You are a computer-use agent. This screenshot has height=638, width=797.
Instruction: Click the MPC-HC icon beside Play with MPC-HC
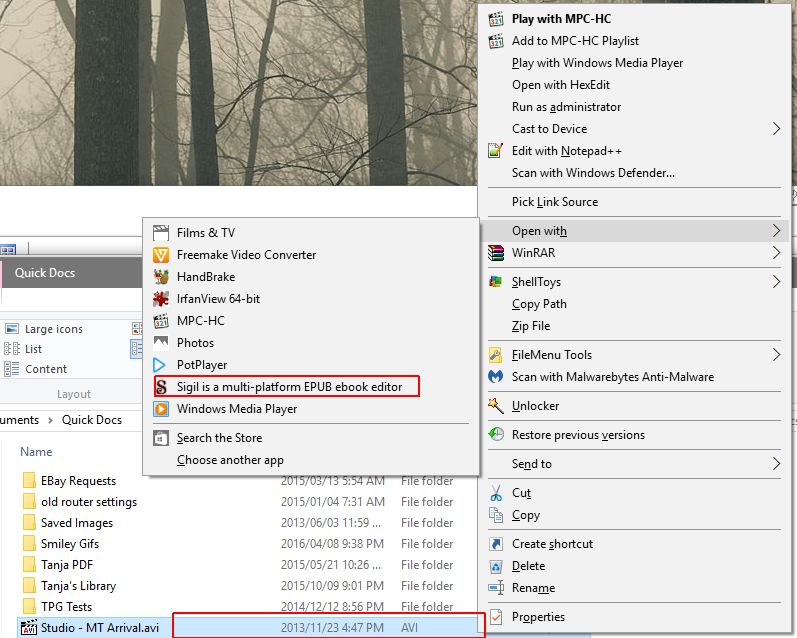tap(496, 19)
